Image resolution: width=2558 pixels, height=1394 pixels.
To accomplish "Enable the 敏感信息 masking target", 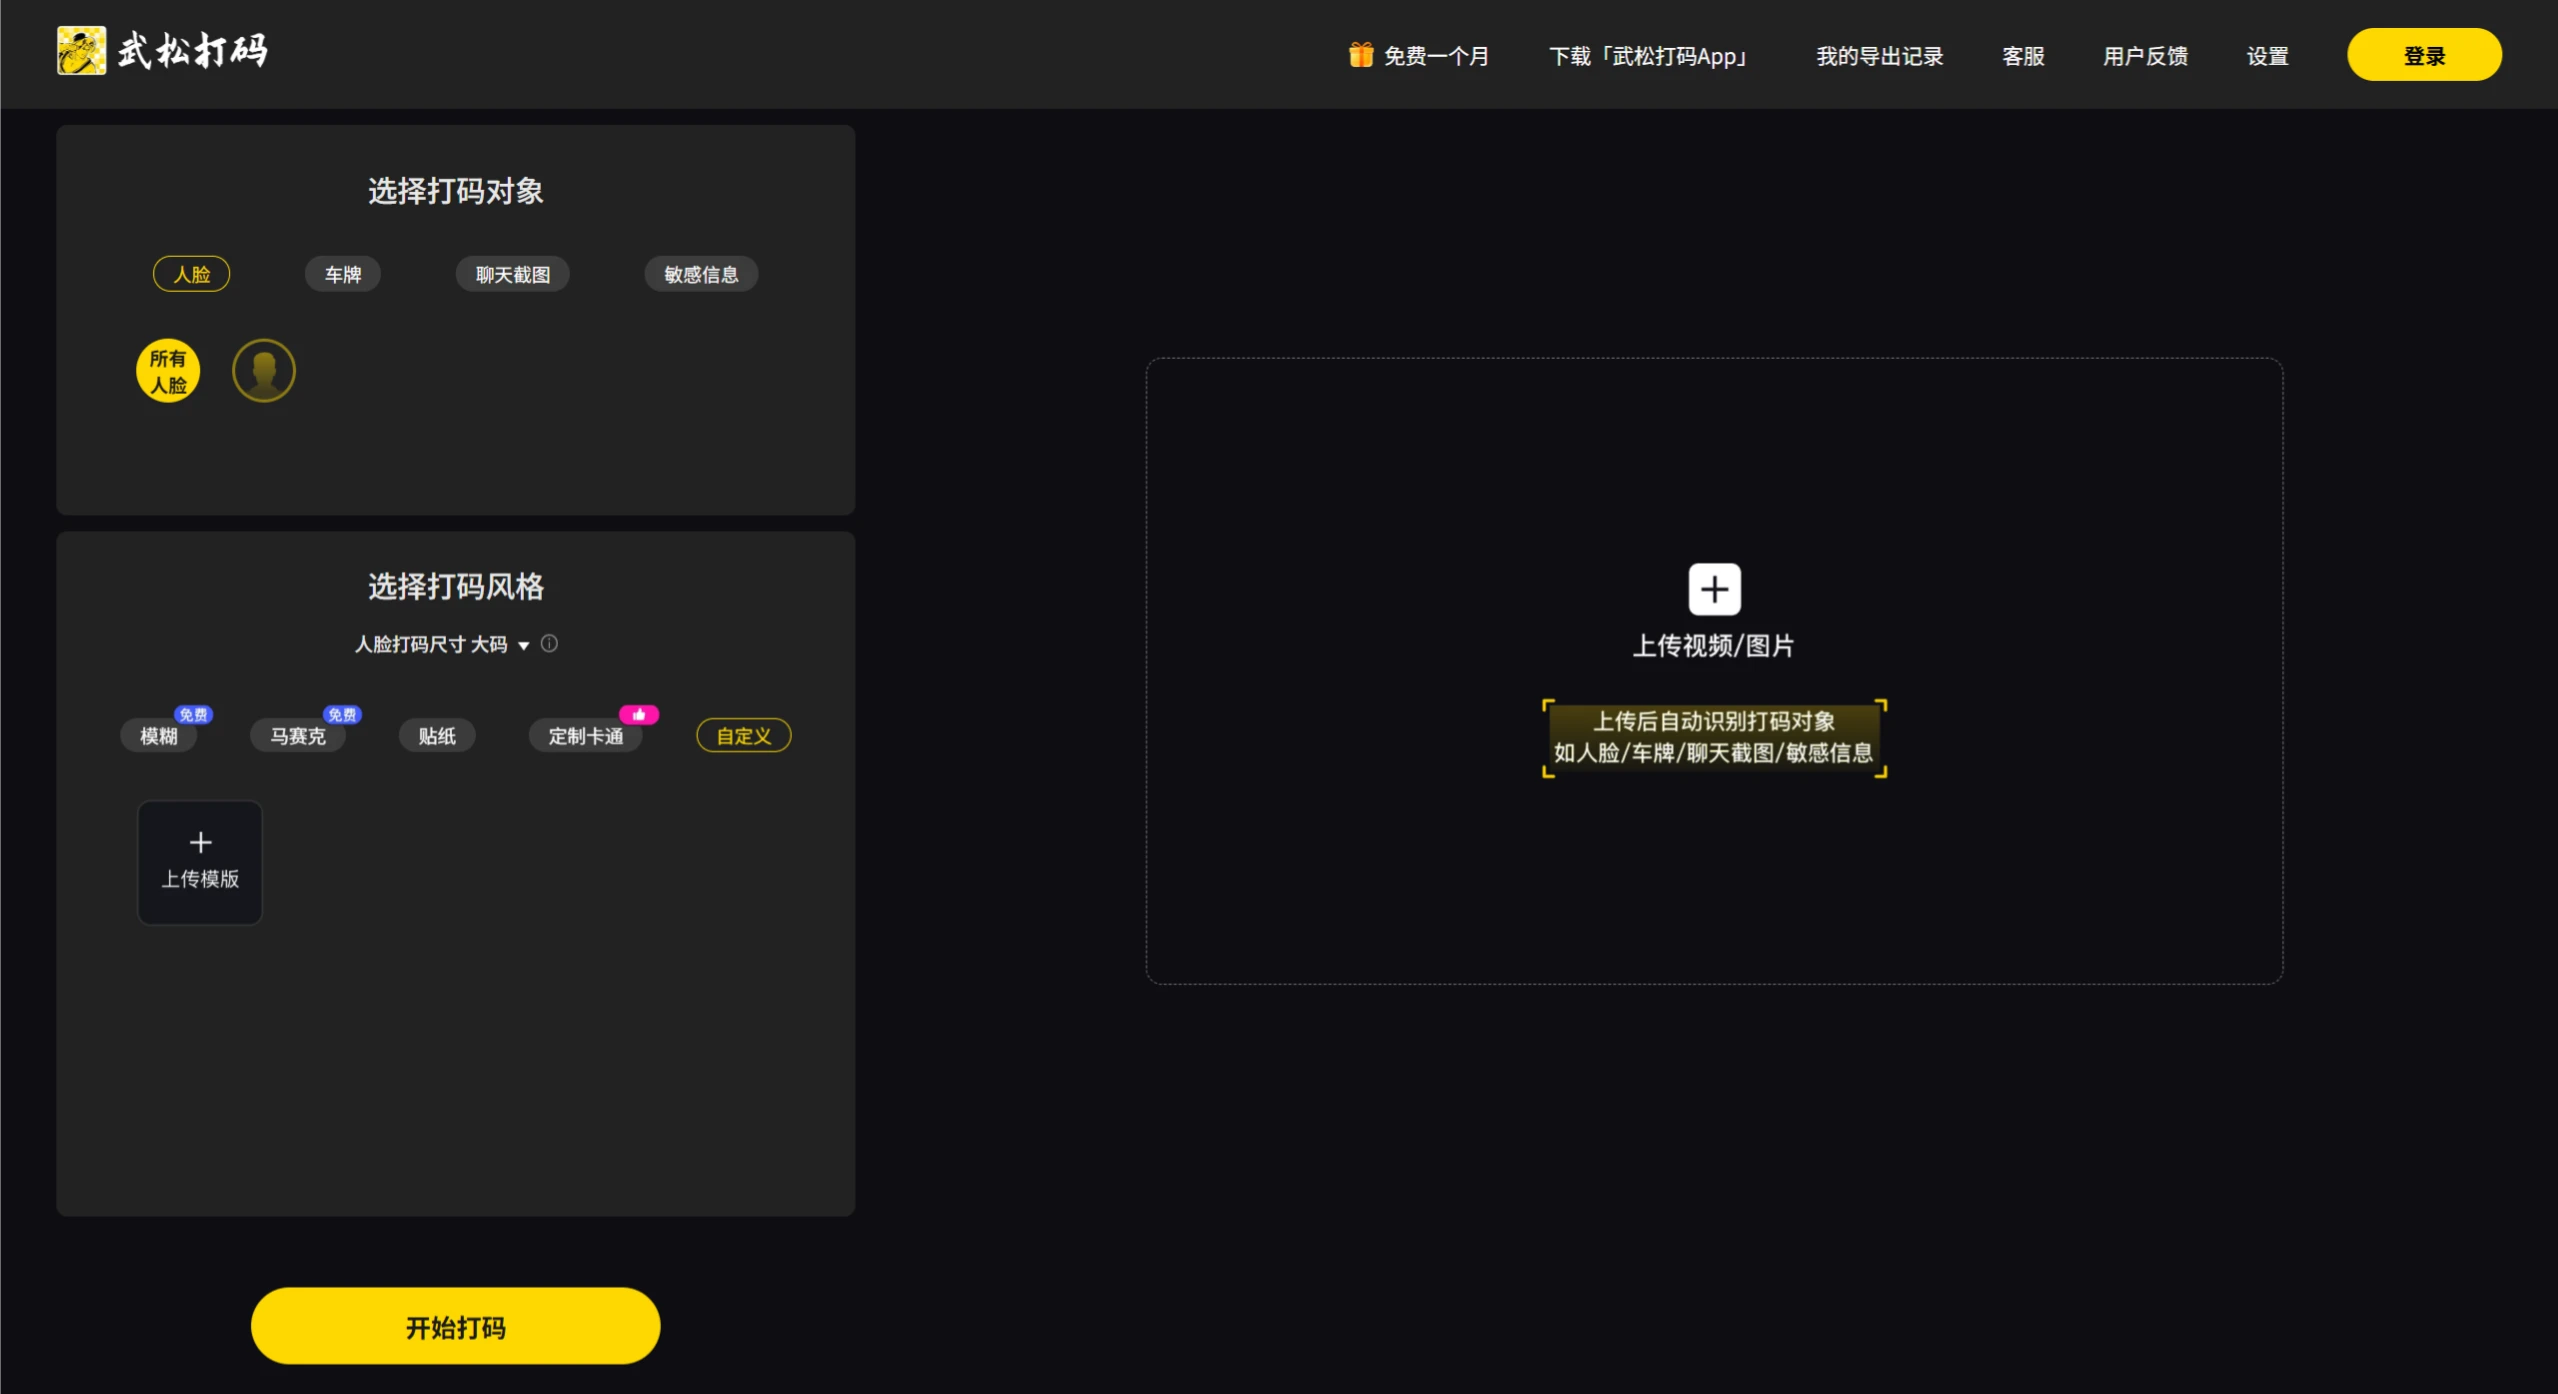I will point(700,273).
